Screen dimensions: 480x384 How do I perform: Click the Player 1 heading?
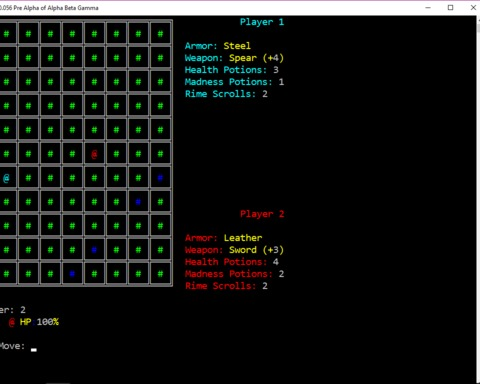(262, 22)
